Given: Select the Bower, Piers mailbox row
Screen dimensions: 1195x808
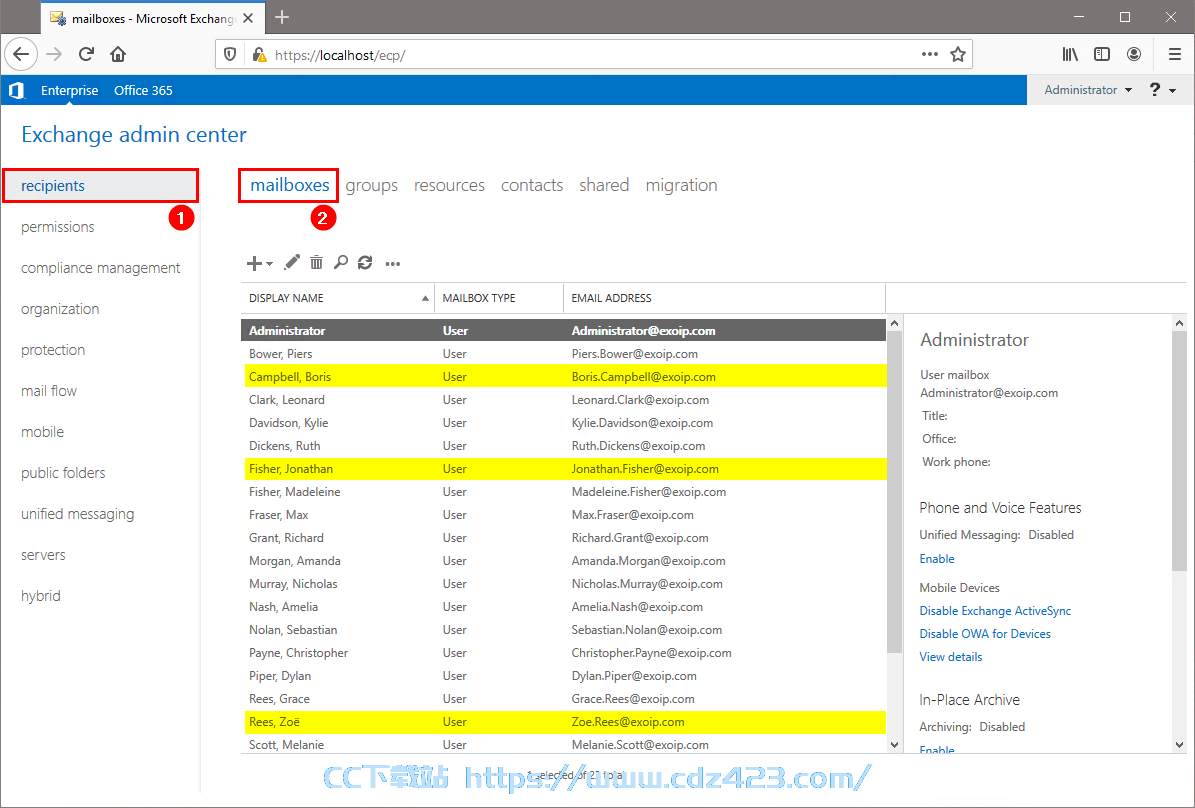Looking at the screenshot, I should click(x=563, y=354).
